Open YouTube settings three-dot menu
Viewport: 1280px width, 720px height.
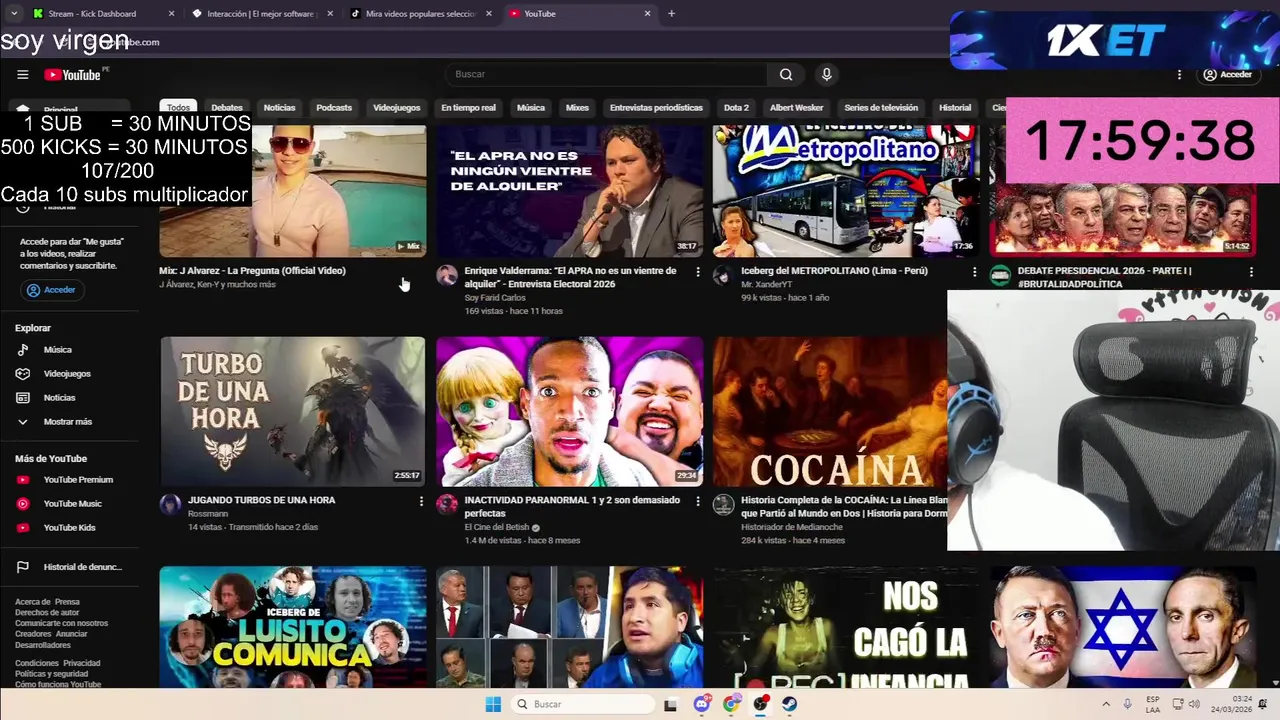point(1179,74)
